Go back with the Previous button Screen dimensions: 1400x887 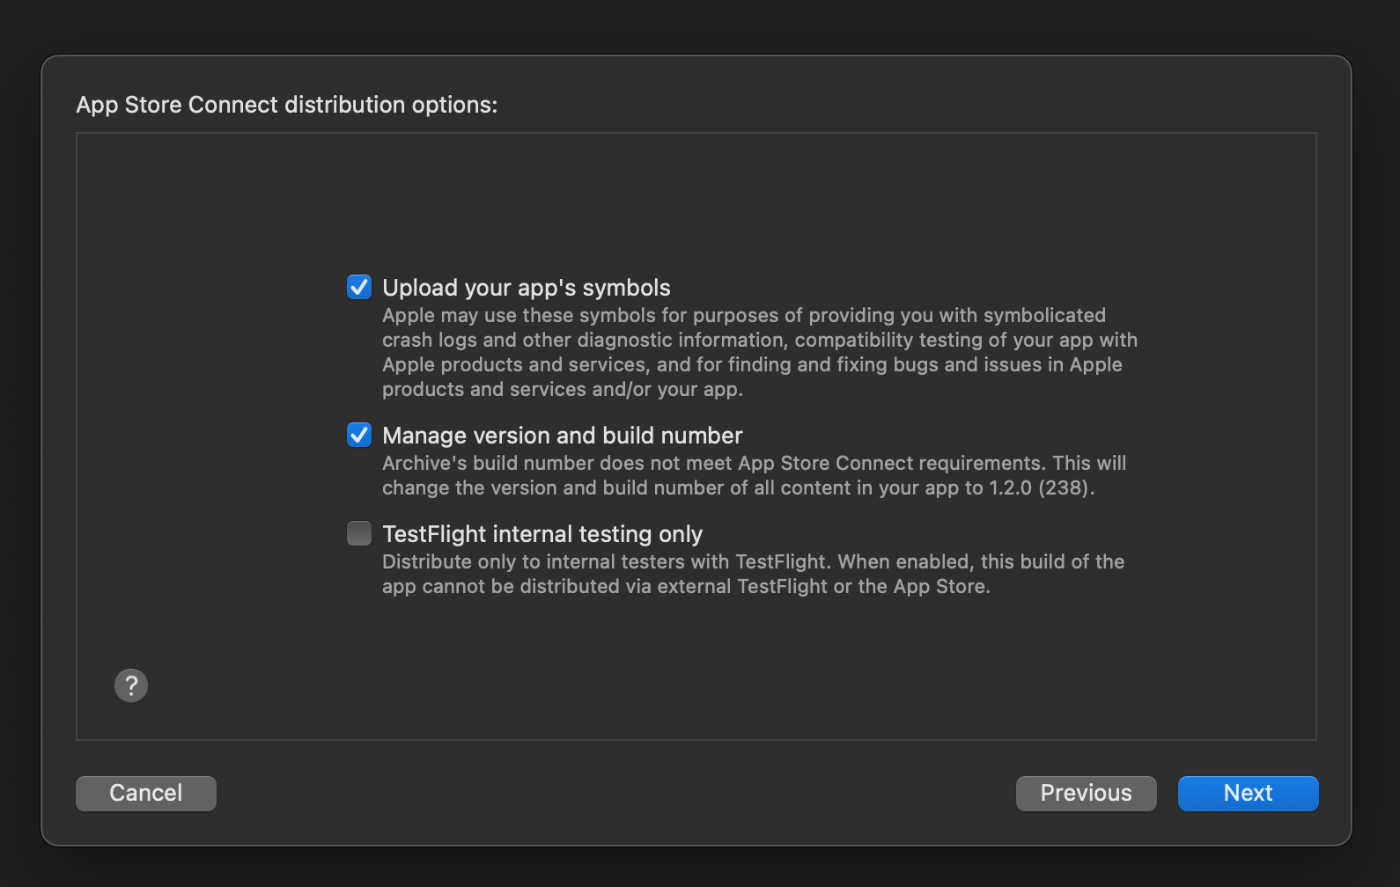tap(1086, 793)
